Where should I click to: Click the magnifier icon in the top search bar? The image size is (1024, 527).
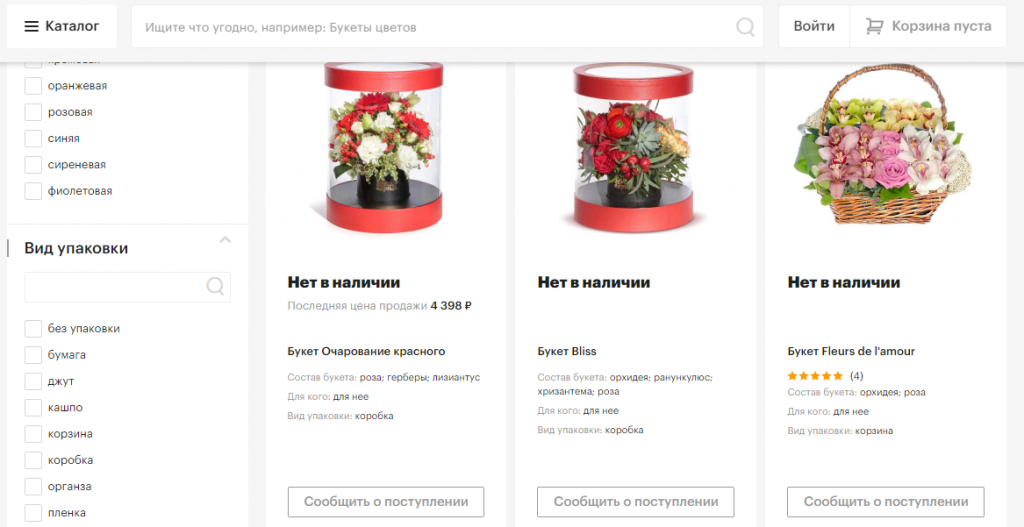coord(745,27)
